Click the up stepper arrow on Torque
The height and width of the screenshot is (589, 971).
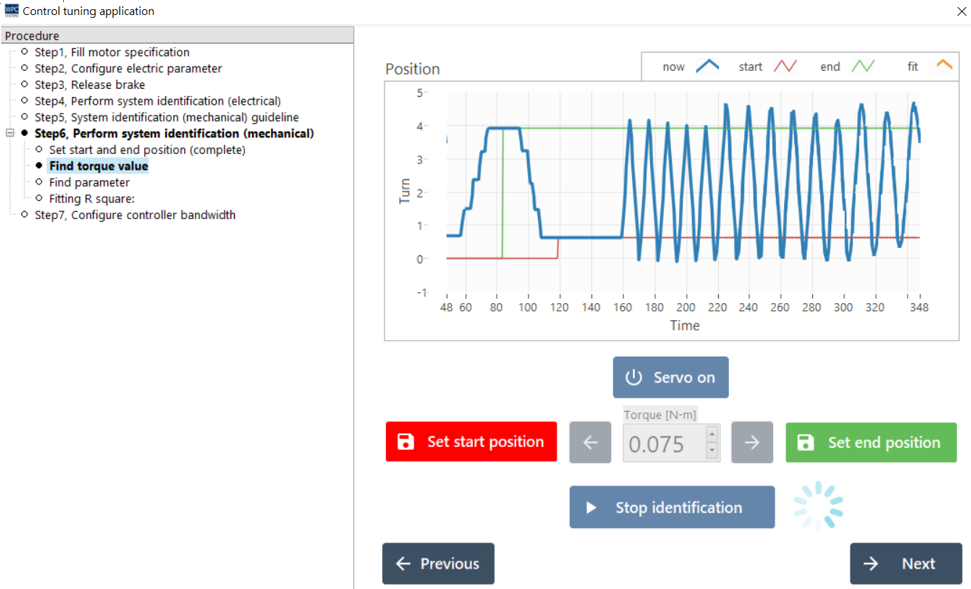(711, 435)
